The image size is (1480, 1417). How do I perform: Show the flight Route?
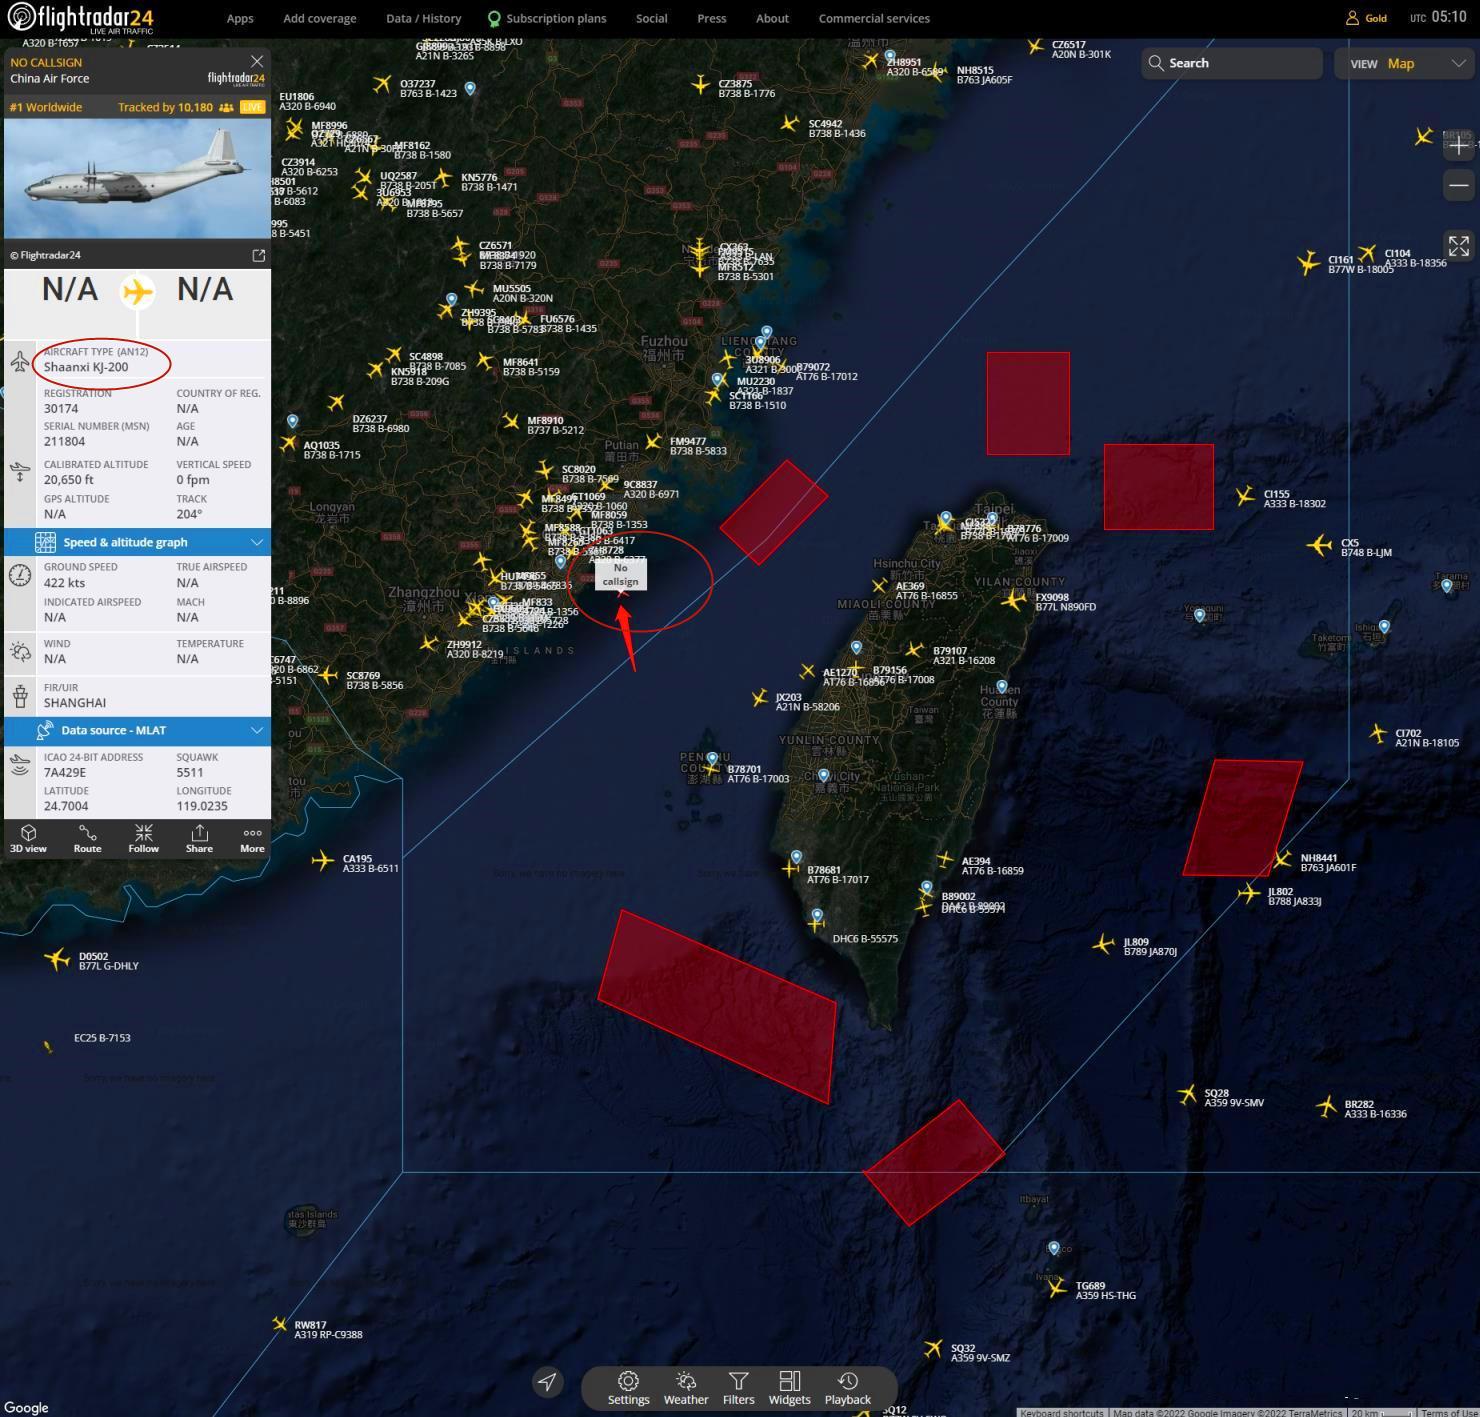tap(87, 838)
